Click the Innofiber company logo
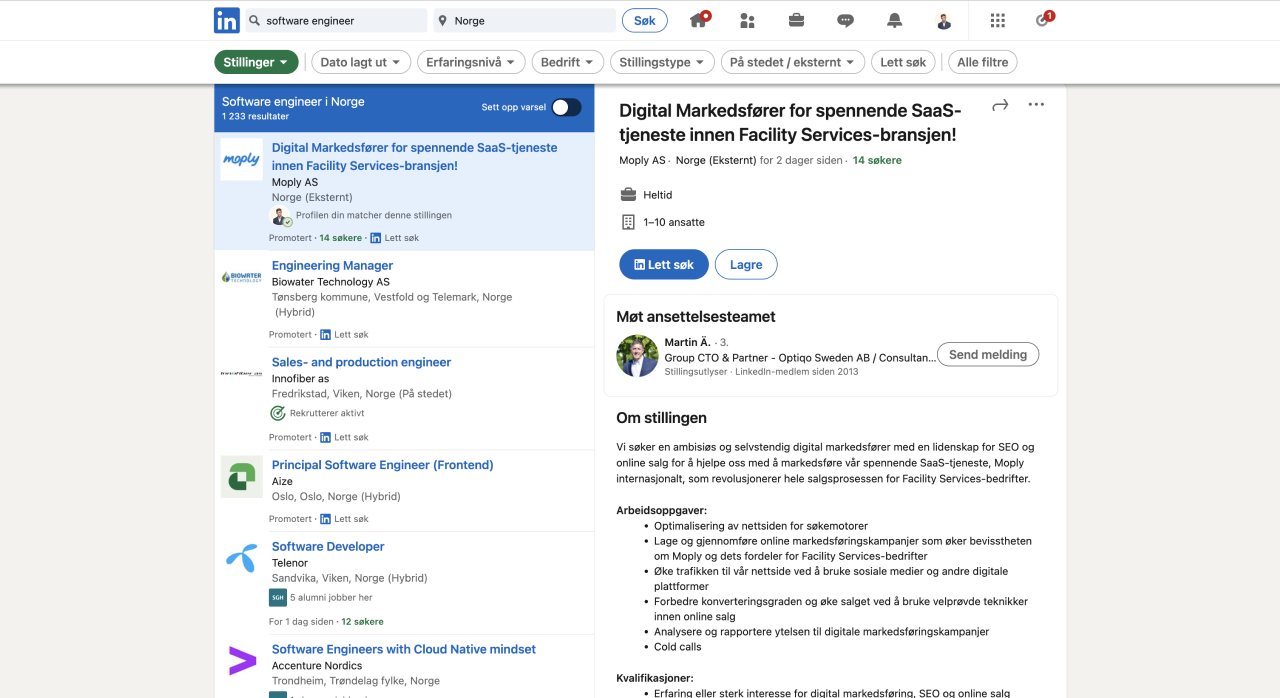Screen dimensions: 1280x698 (241, 373)
